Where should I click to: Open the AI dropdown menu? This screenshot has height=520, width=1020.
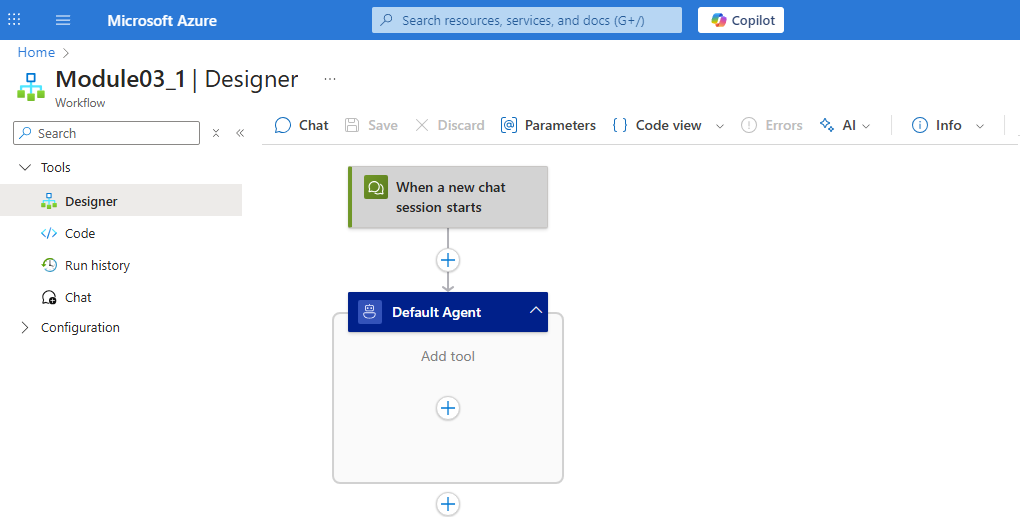(x=844, y=125)
